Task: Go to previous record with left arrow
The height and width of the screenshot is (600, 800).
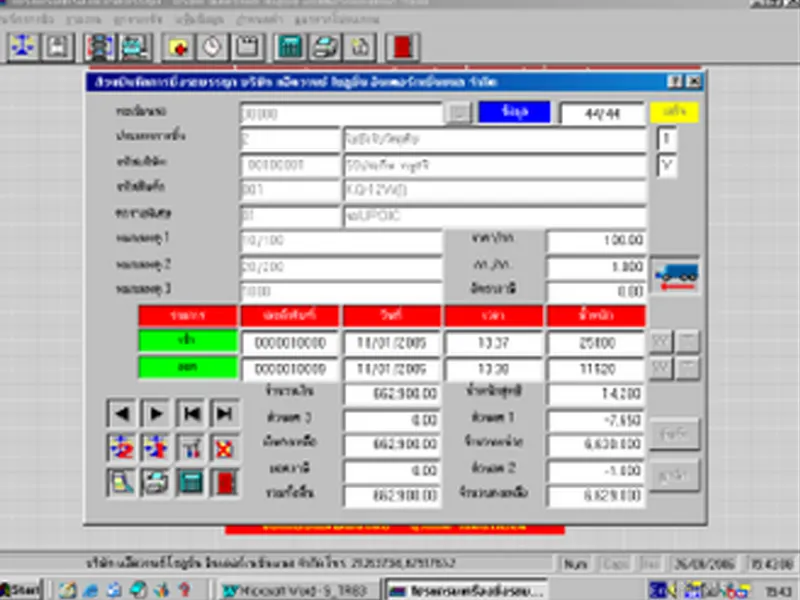Action: tap(121, 413)
